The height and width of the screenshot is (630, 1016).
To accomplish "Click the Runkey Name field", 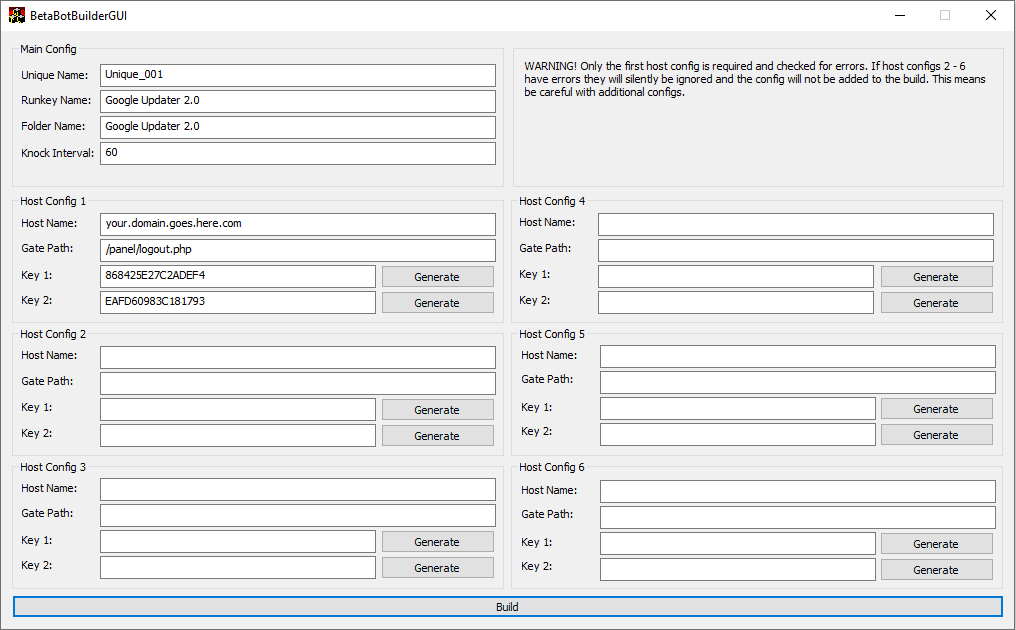I will pyautogui.click(x=297, y=100).
